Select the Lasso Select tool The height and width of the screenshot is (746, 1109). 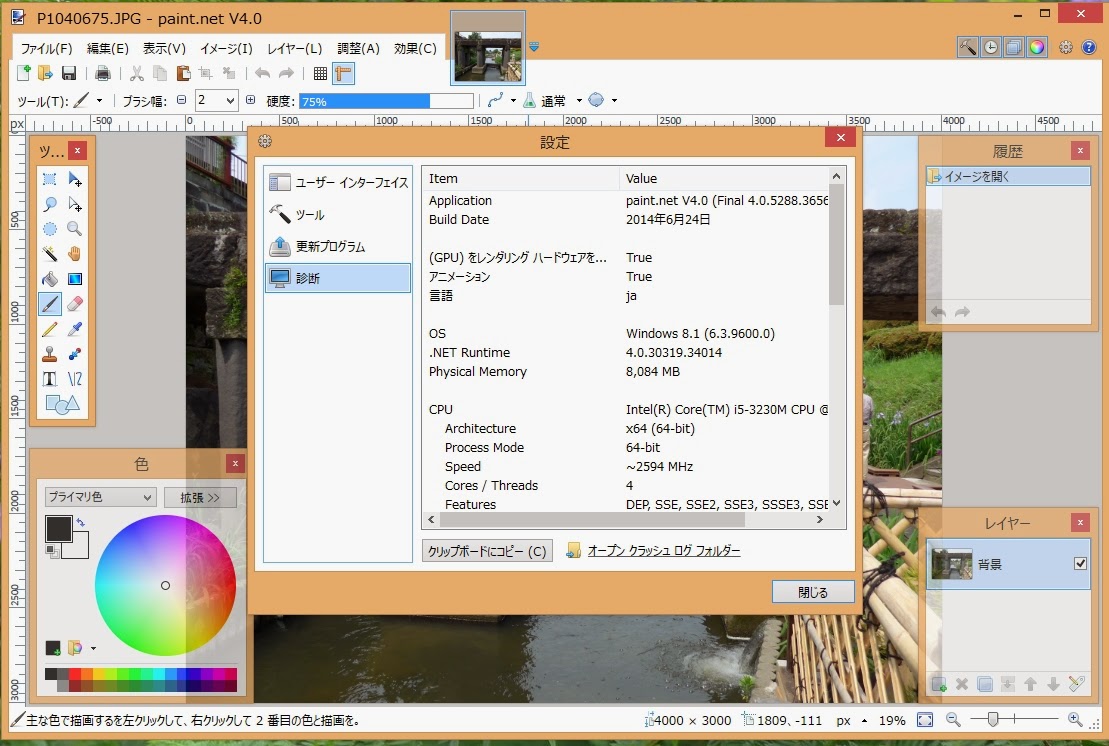pos(50,204)
